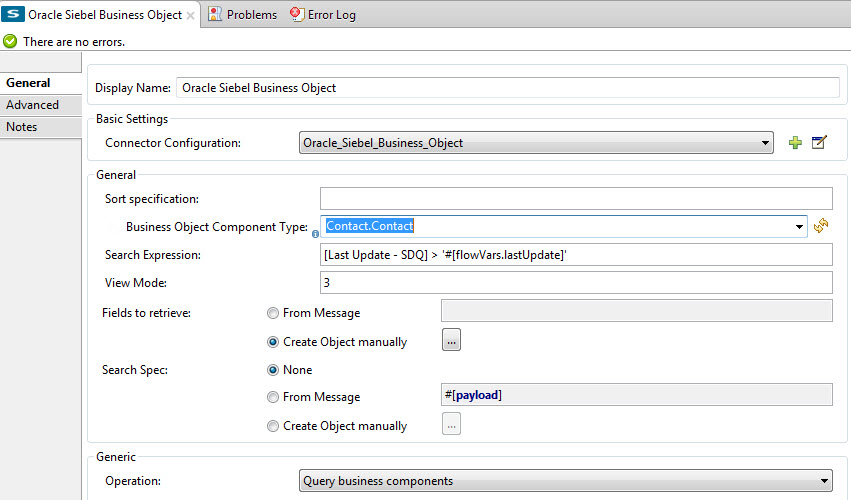The height and width of the screenshot is (500, 851).
Task: Click refresh icon beside Business Object Component Type
Action: 821,227
